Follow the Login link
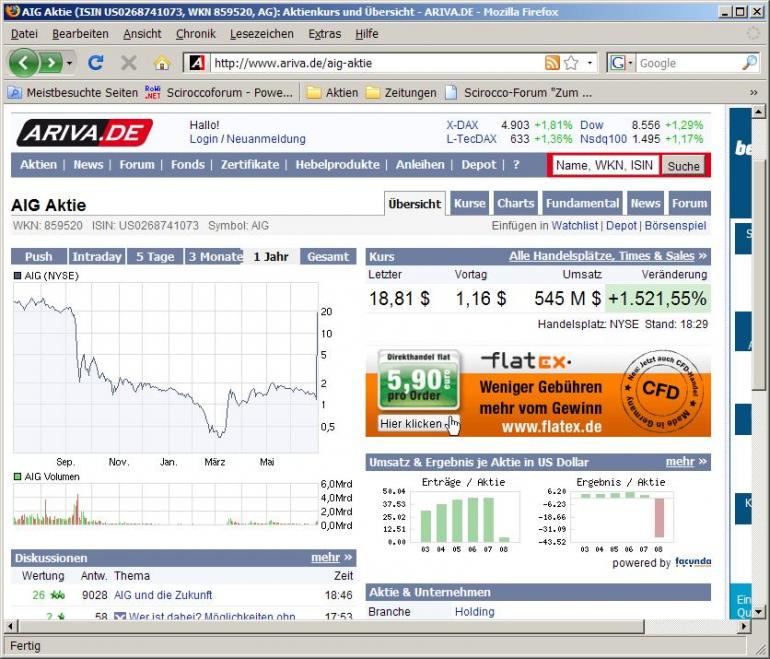This screenshot has width=770, height=659. pos(204,139)
